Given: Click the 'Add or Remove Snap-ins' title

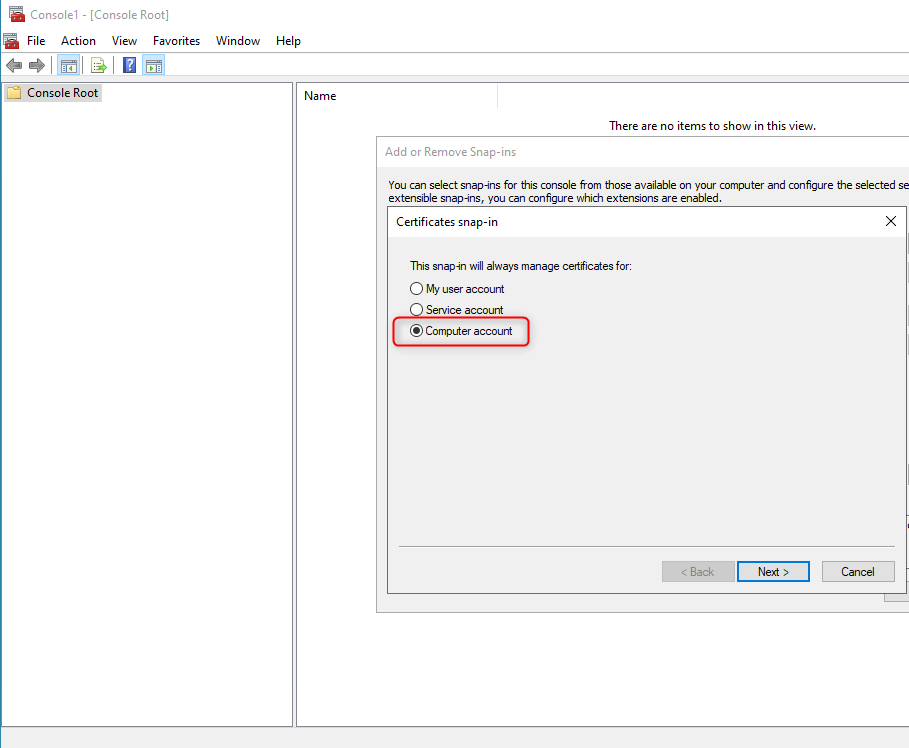Looking at the screenshot, I should pos(450,152).
